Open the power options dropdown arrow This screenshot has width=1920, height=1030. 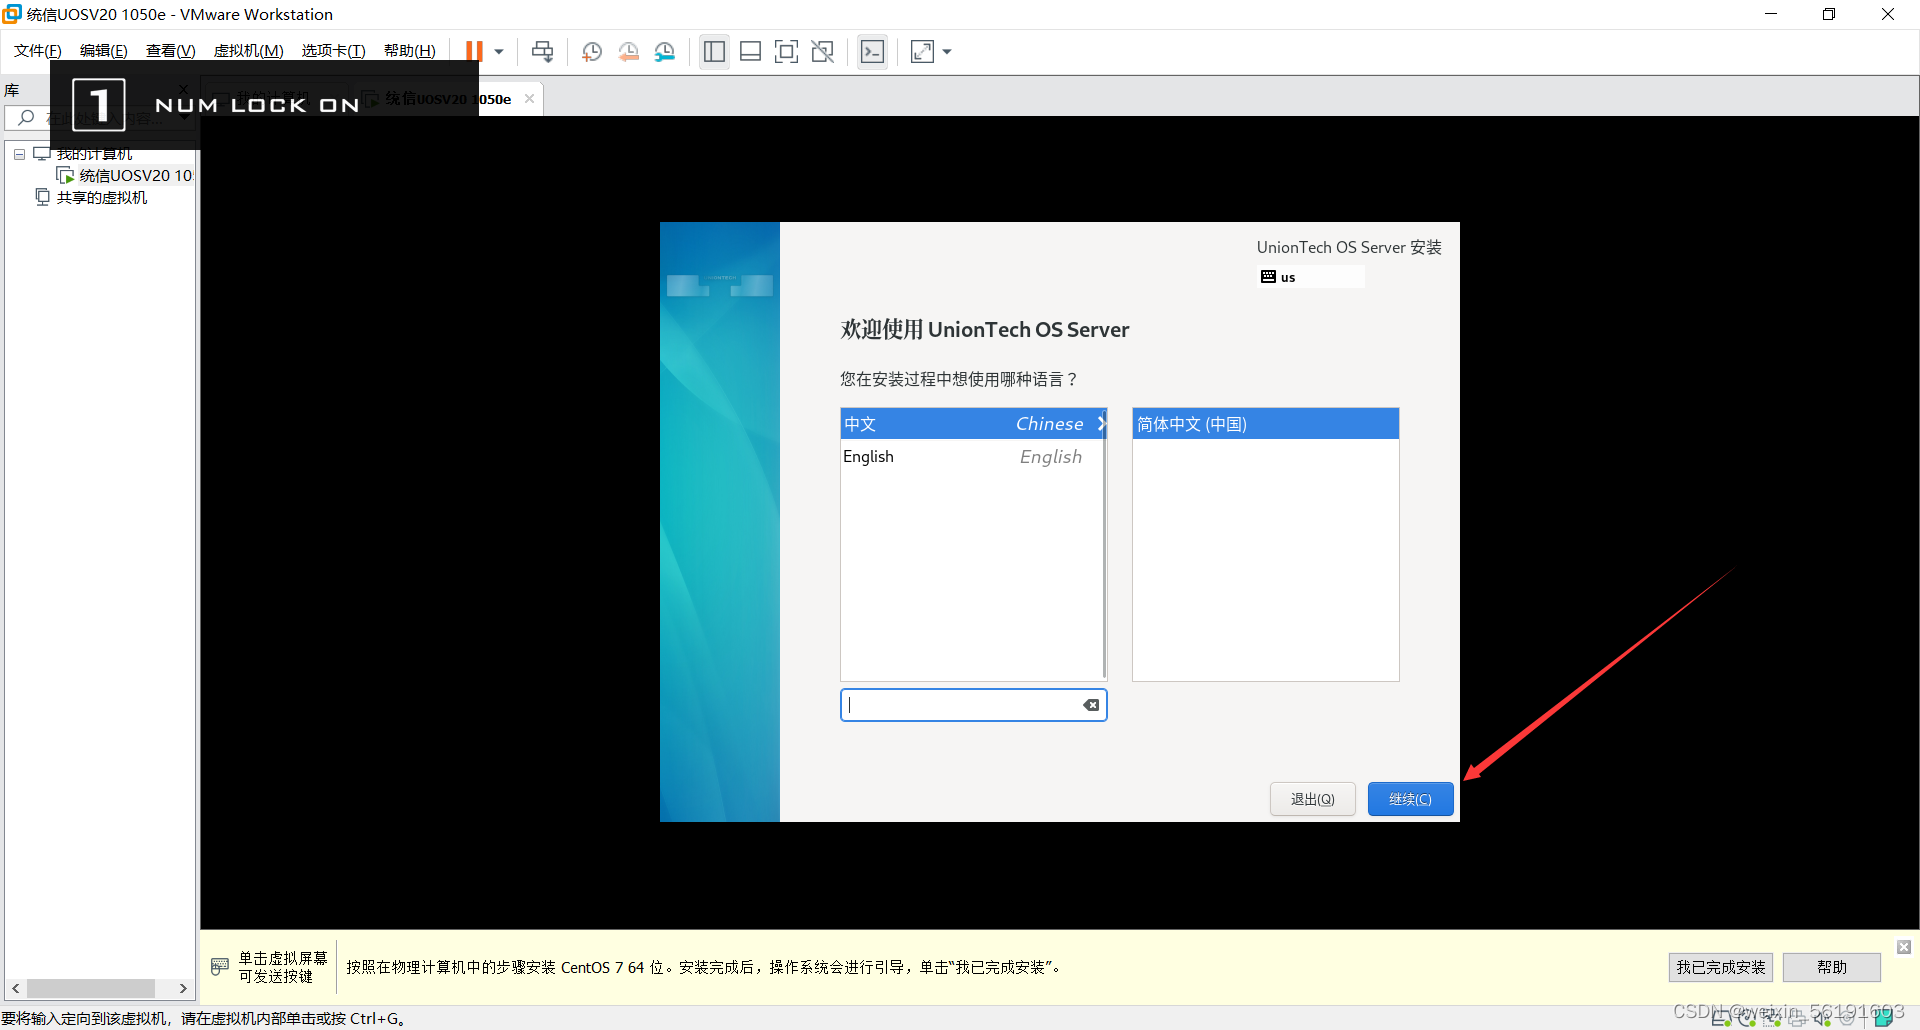pos(499,51)
